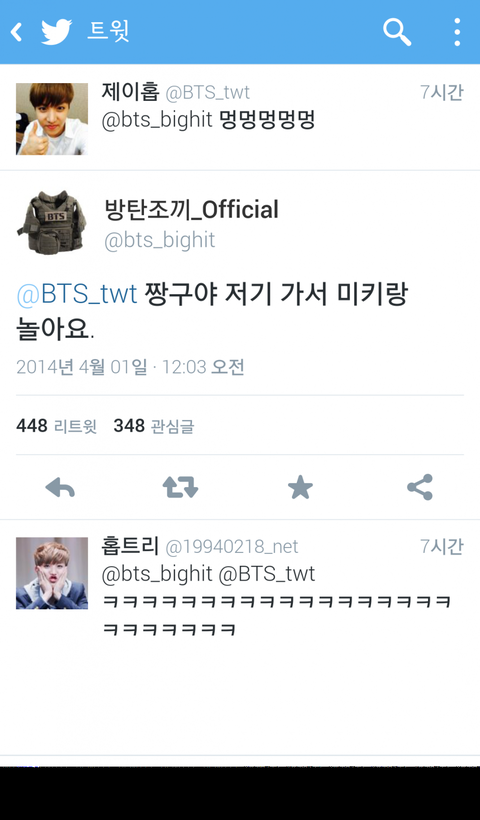Open the 홉트리 ㅋㅋㅋ reply tweet
The height and width of the screenshot is (820, 480).
click(x=240, y=586)
